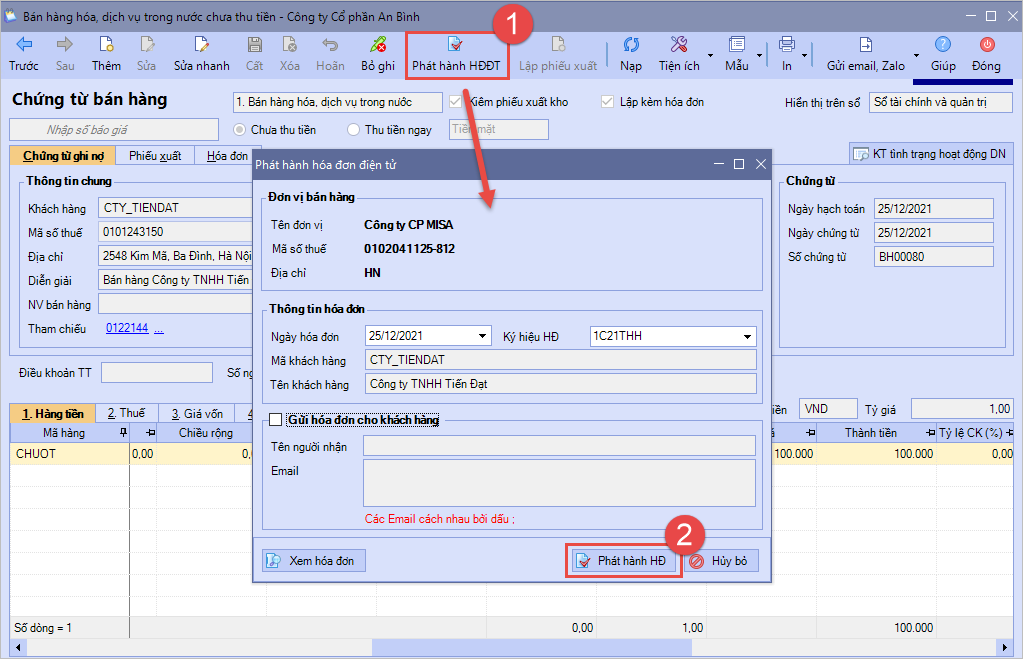This screenshot has width=1023, height=659.
Task: Expand the Ký hiệu HĐ dropdown
Action: 747,336
